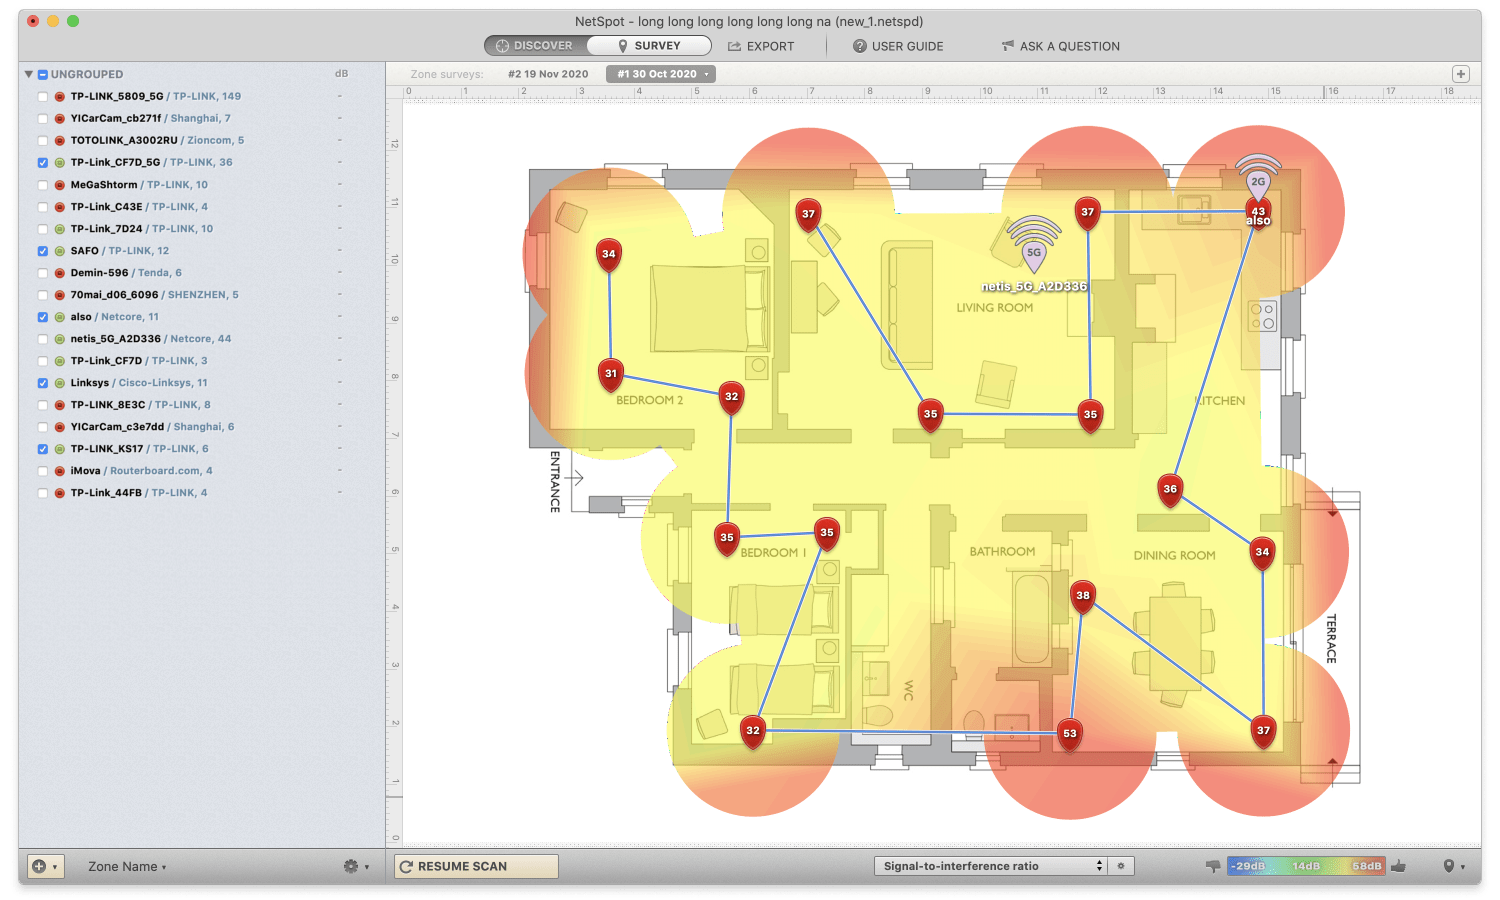Click the thumbs-up icon by the color scale
The width and height of the screenshot is (1500, 900).
pos(1398,866)
